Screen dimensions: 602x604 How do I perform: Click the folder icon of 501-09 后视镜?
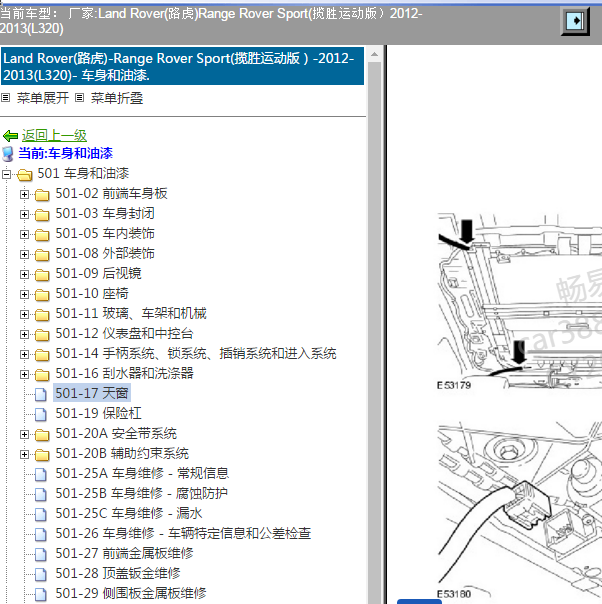point(42,275)
